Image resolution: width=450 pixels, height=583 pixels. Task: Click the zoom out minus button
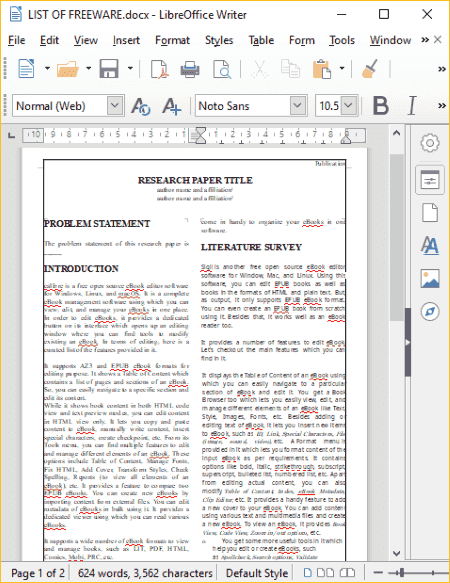coord(378,573)
